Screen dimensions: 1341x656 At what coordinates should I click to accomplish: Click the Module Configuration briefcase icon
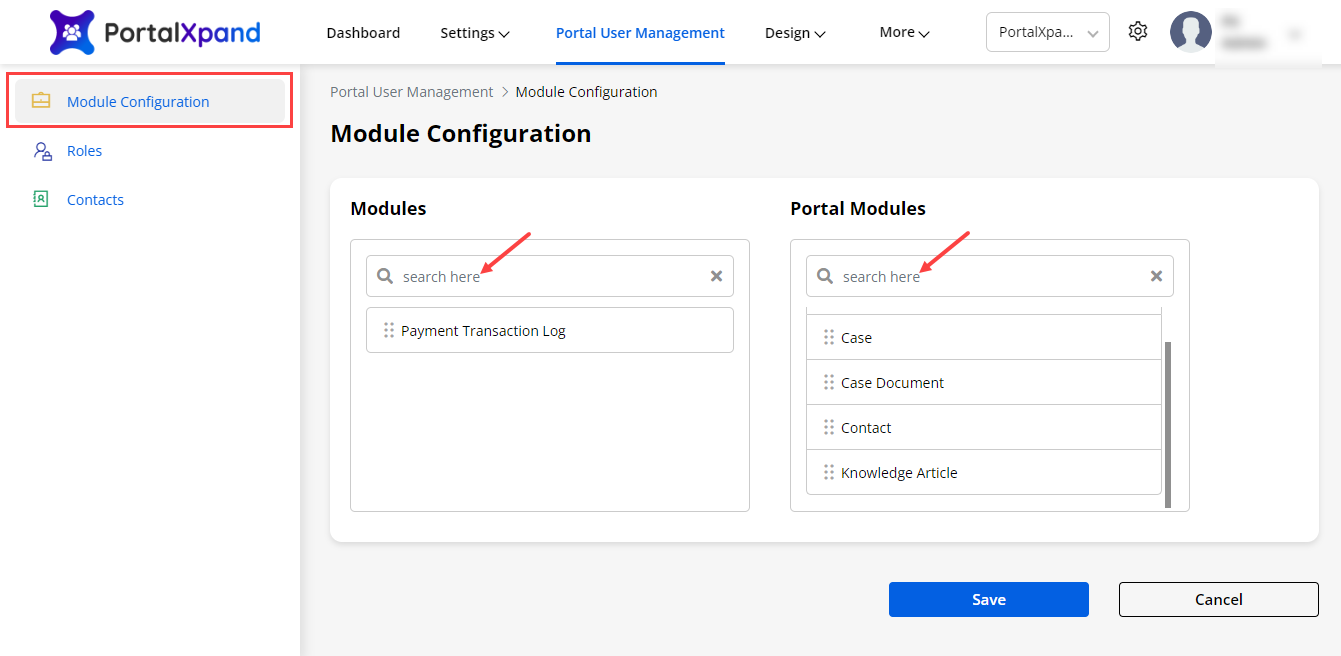click(x=41, y=101)
